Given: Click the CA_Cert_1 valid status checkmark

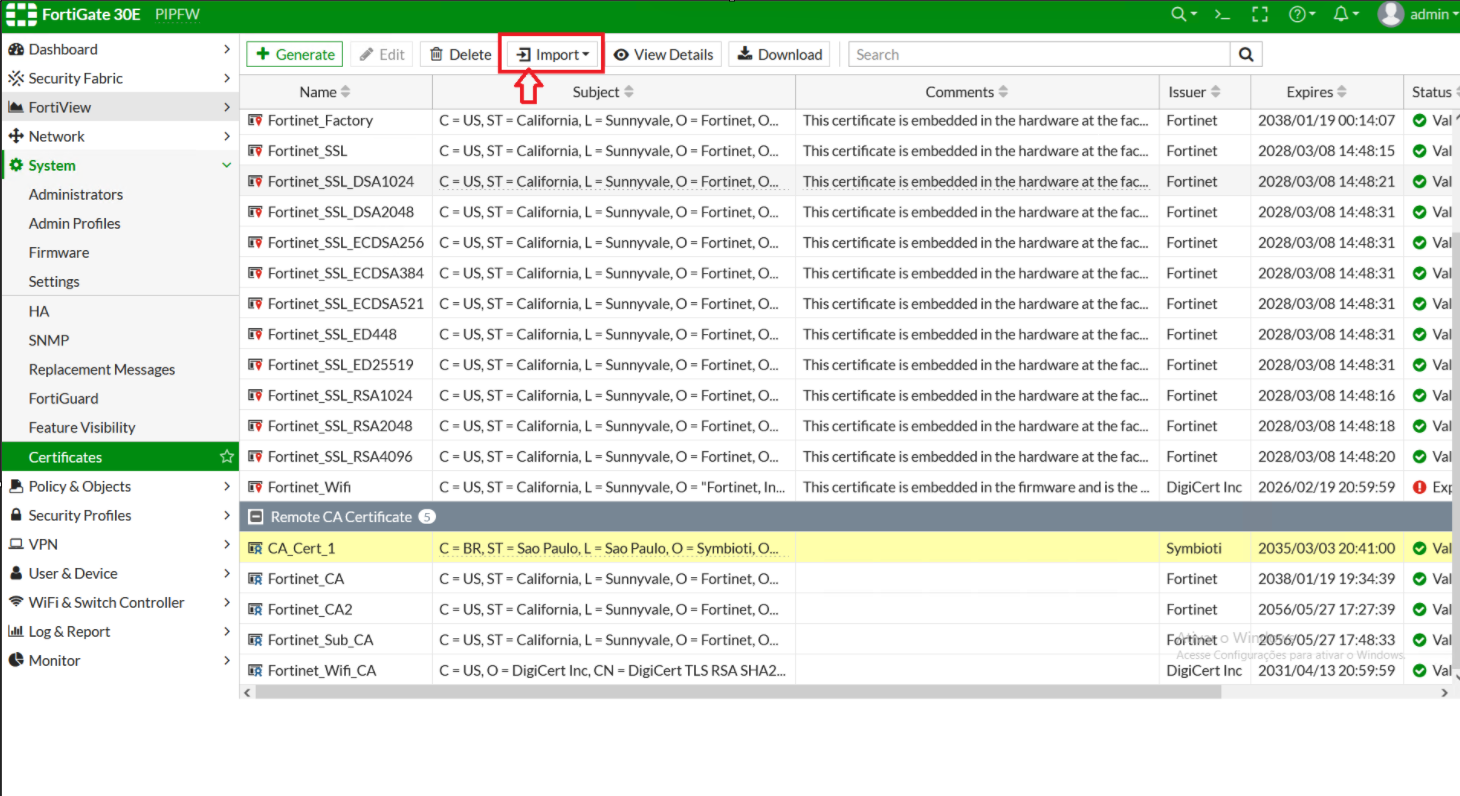Looking at the screenshot, I should point(1419,548).
